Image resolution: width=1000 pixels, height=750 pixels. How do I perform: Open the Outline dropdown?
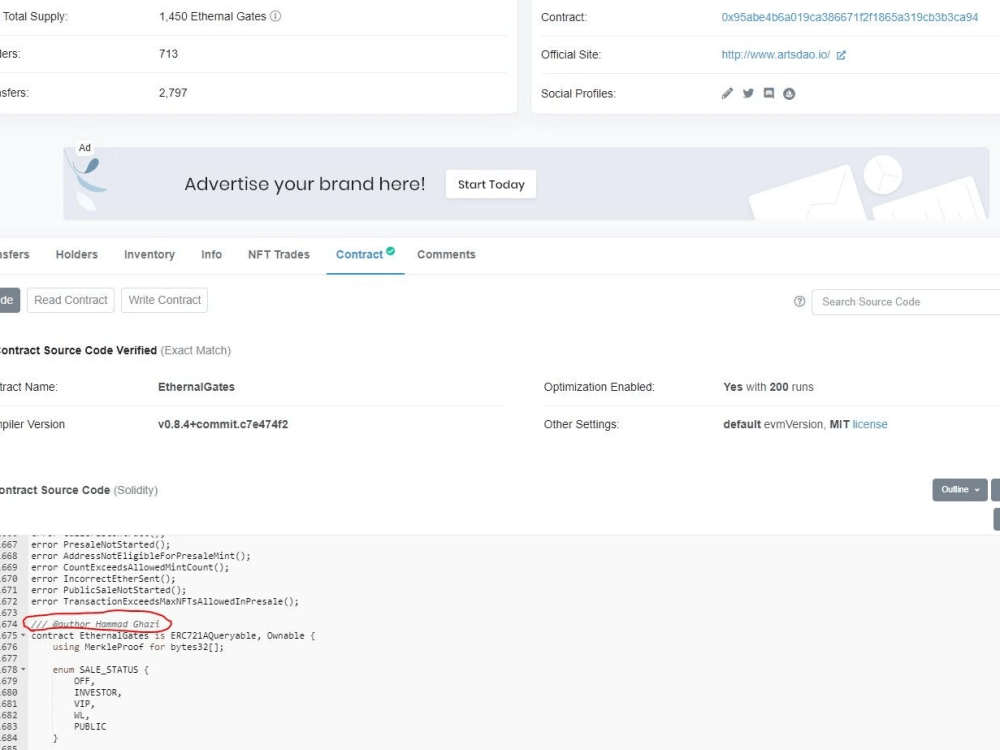tap(958, 489)
